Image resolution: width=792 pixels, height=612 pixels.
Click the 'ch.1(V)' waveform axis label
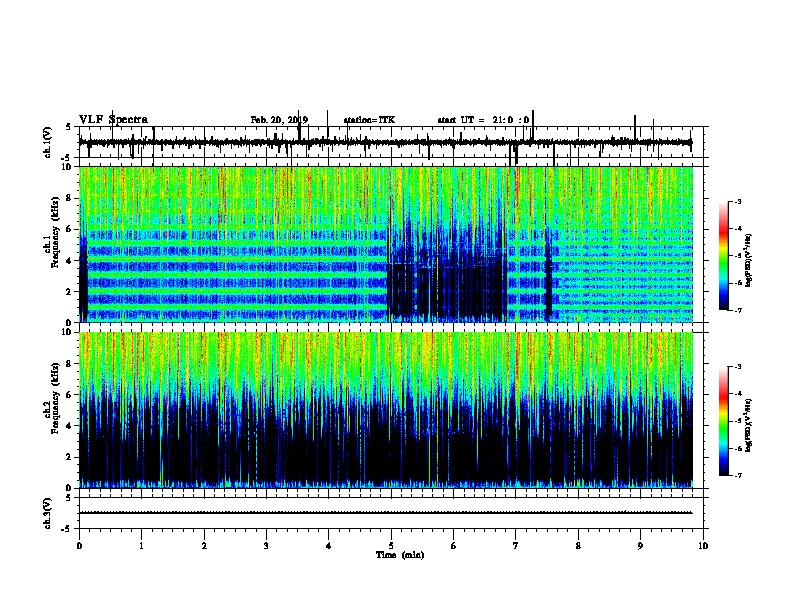48,142
